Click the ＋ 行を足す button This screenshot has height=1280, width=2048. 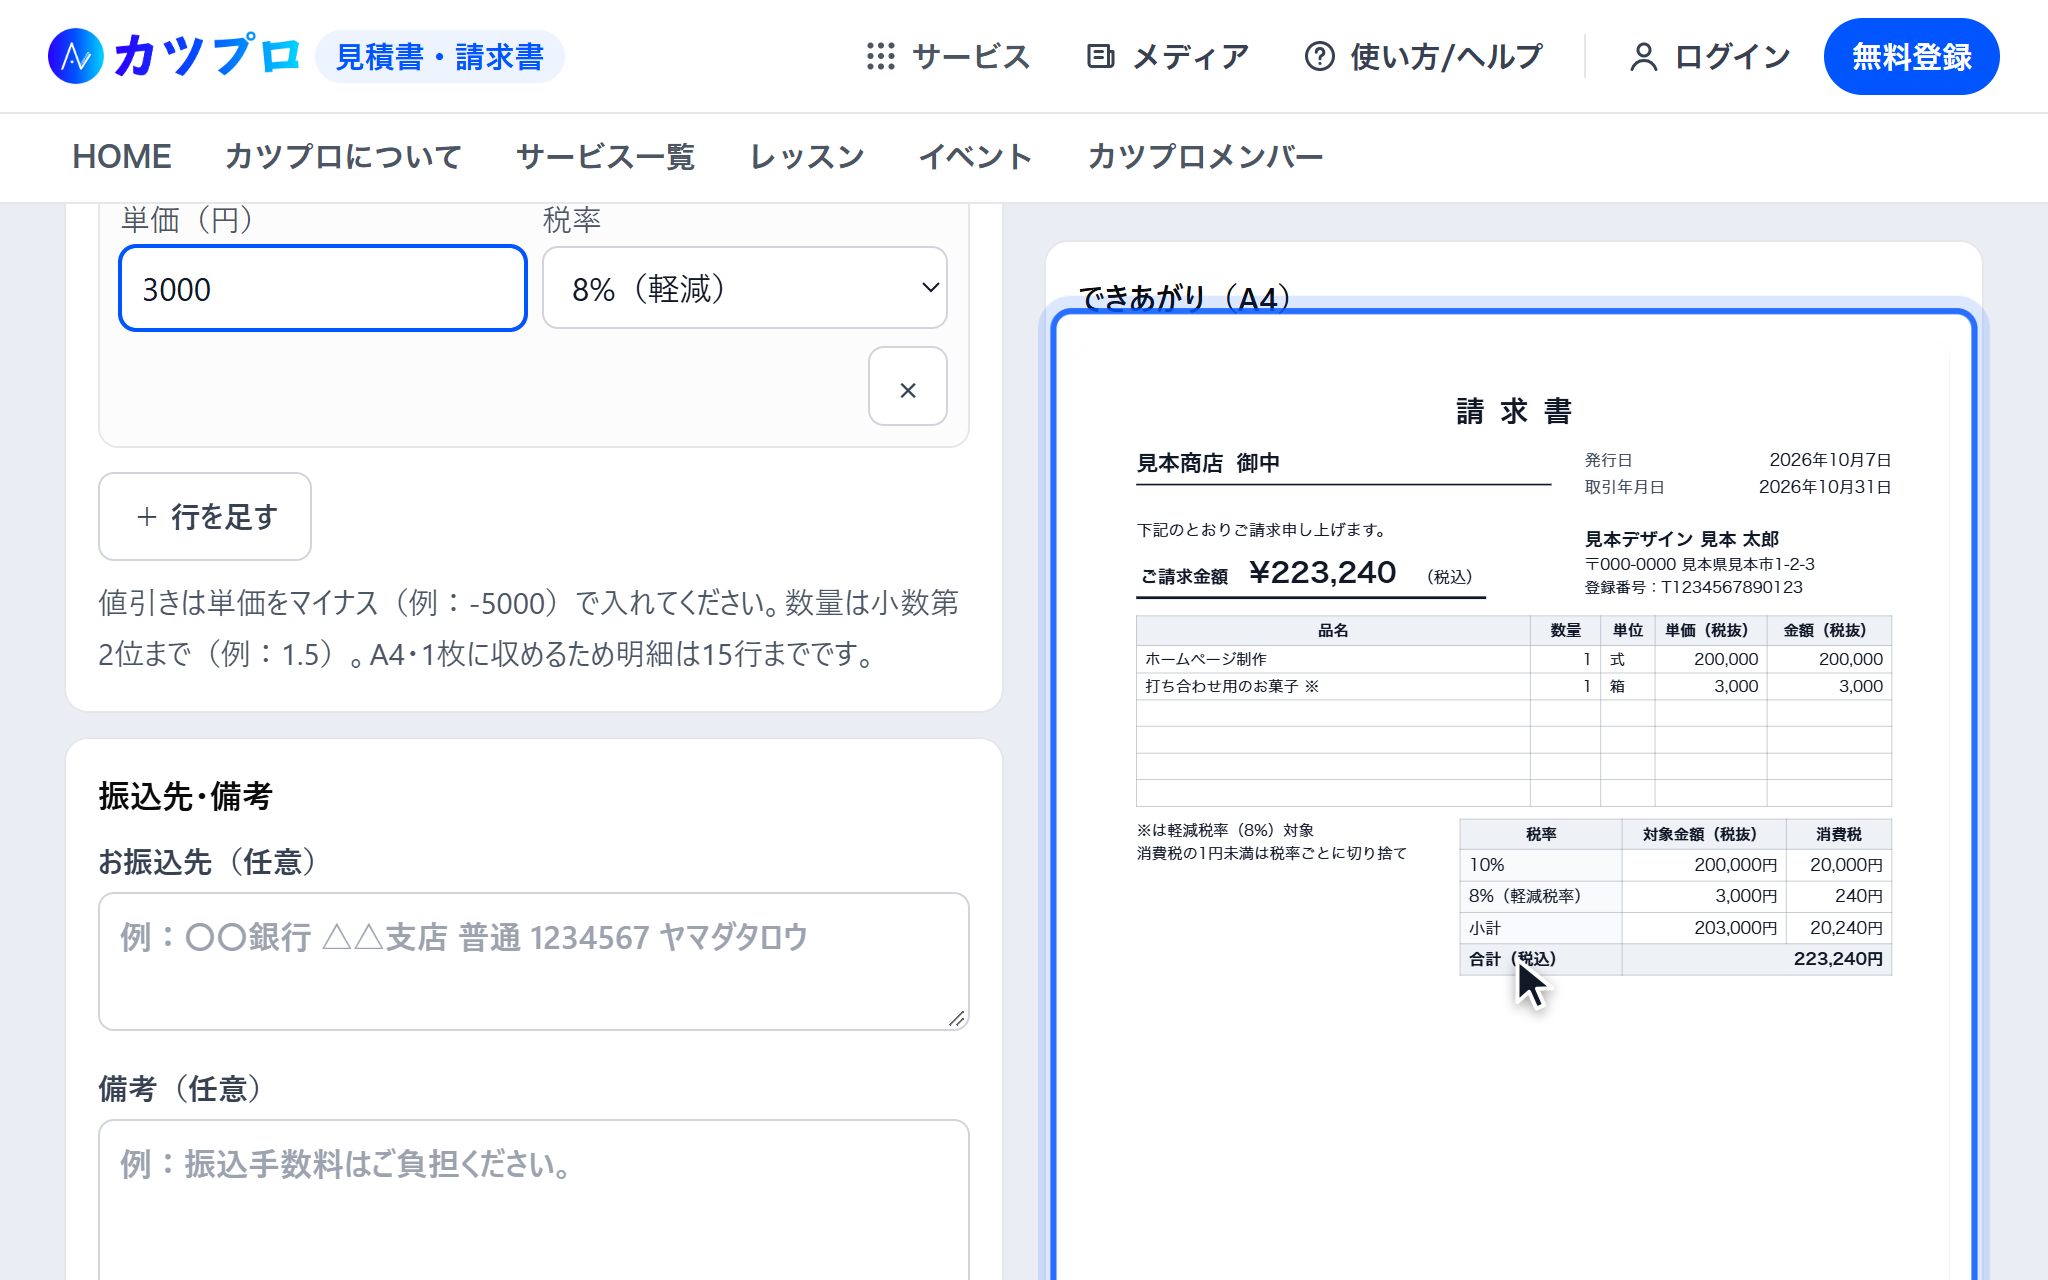(205, 516)
